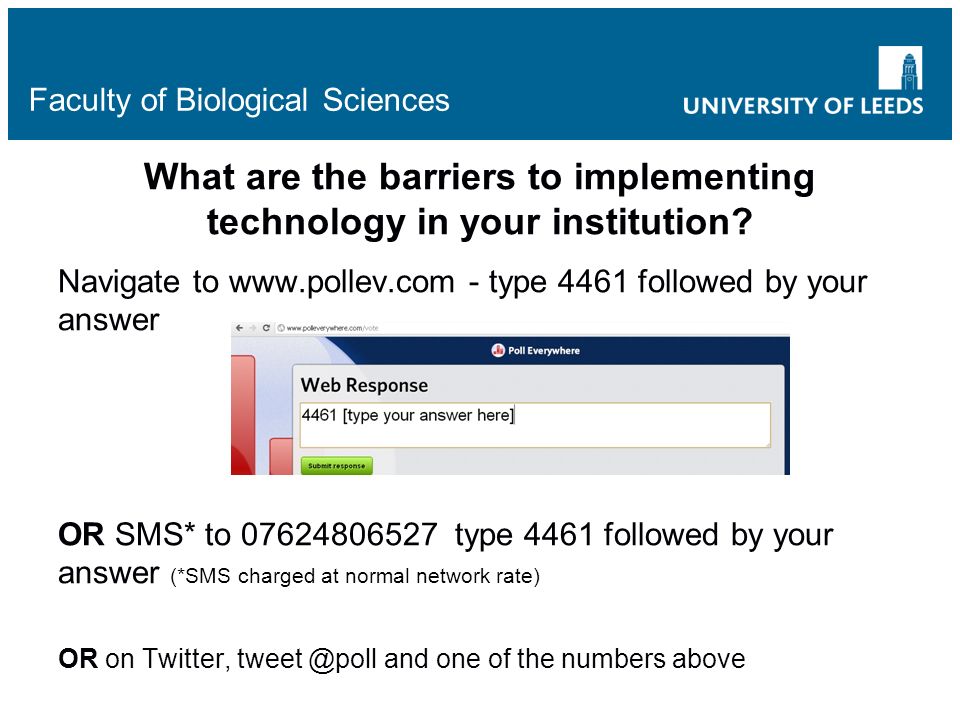Click the SMS charged at network rate note
Screen dimensions: 960x720
coord(355,576)
